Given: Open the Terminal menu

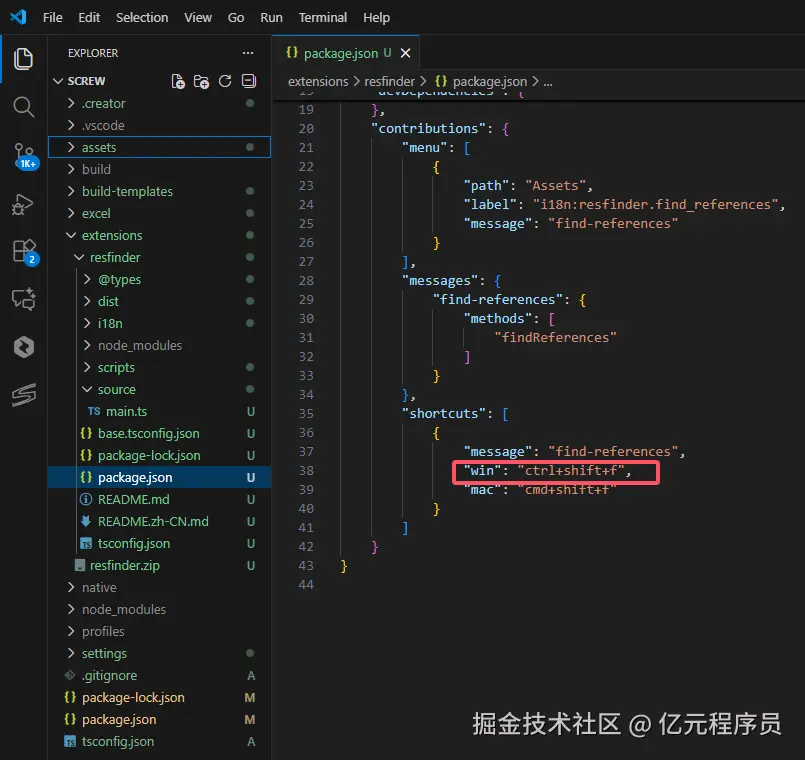Looking at the screenshot, I should (x=323, y=17).
